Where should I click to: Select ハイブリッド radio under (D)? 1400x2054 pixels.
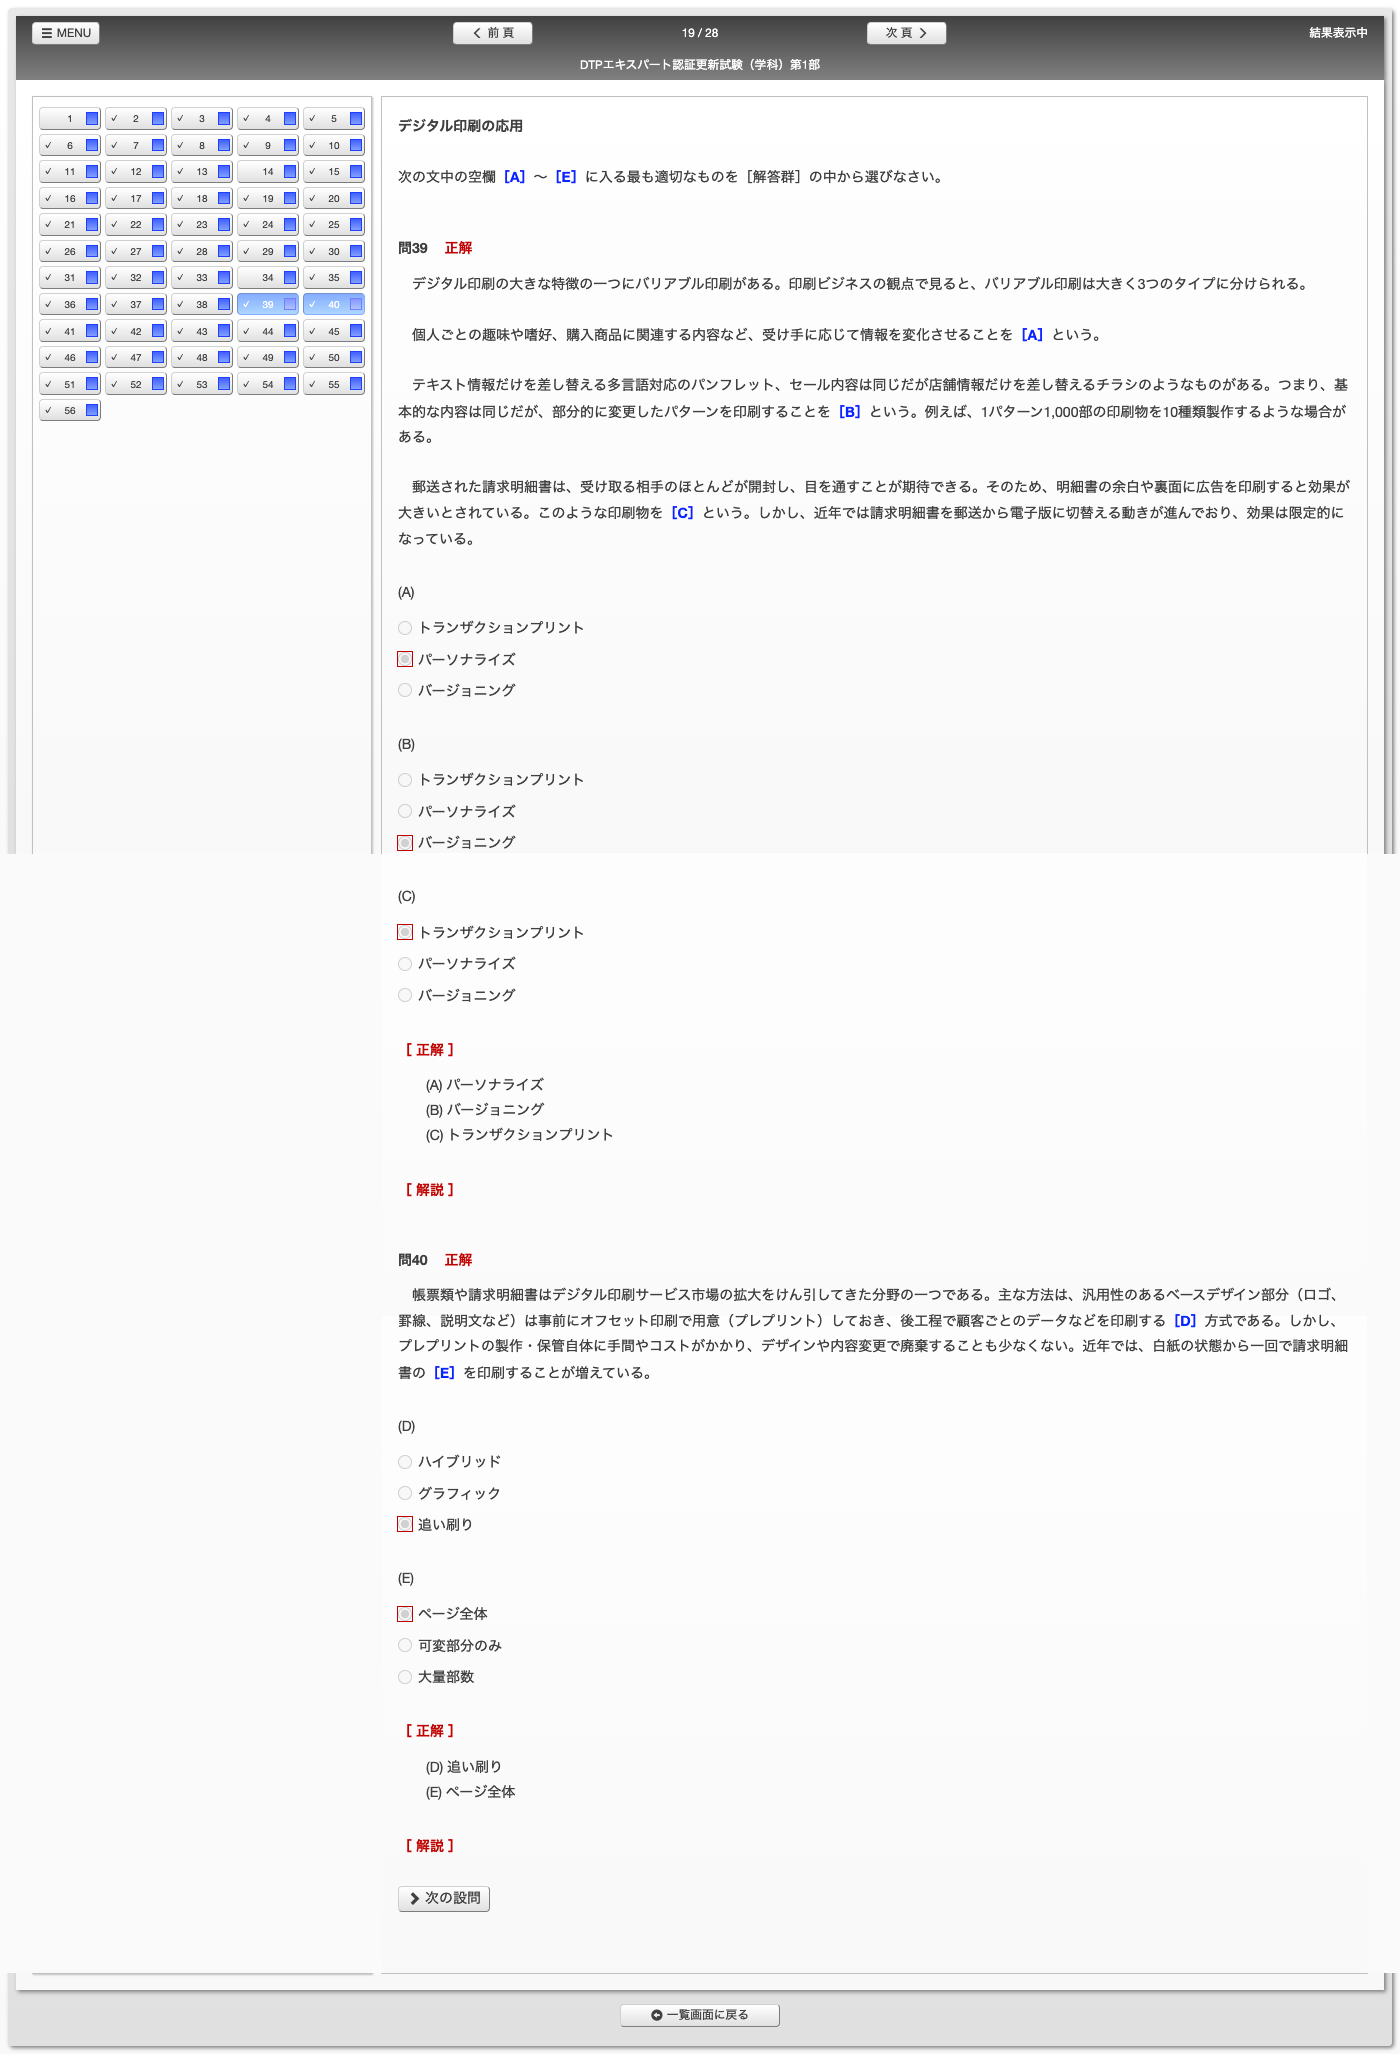[x=405, y=1462]
